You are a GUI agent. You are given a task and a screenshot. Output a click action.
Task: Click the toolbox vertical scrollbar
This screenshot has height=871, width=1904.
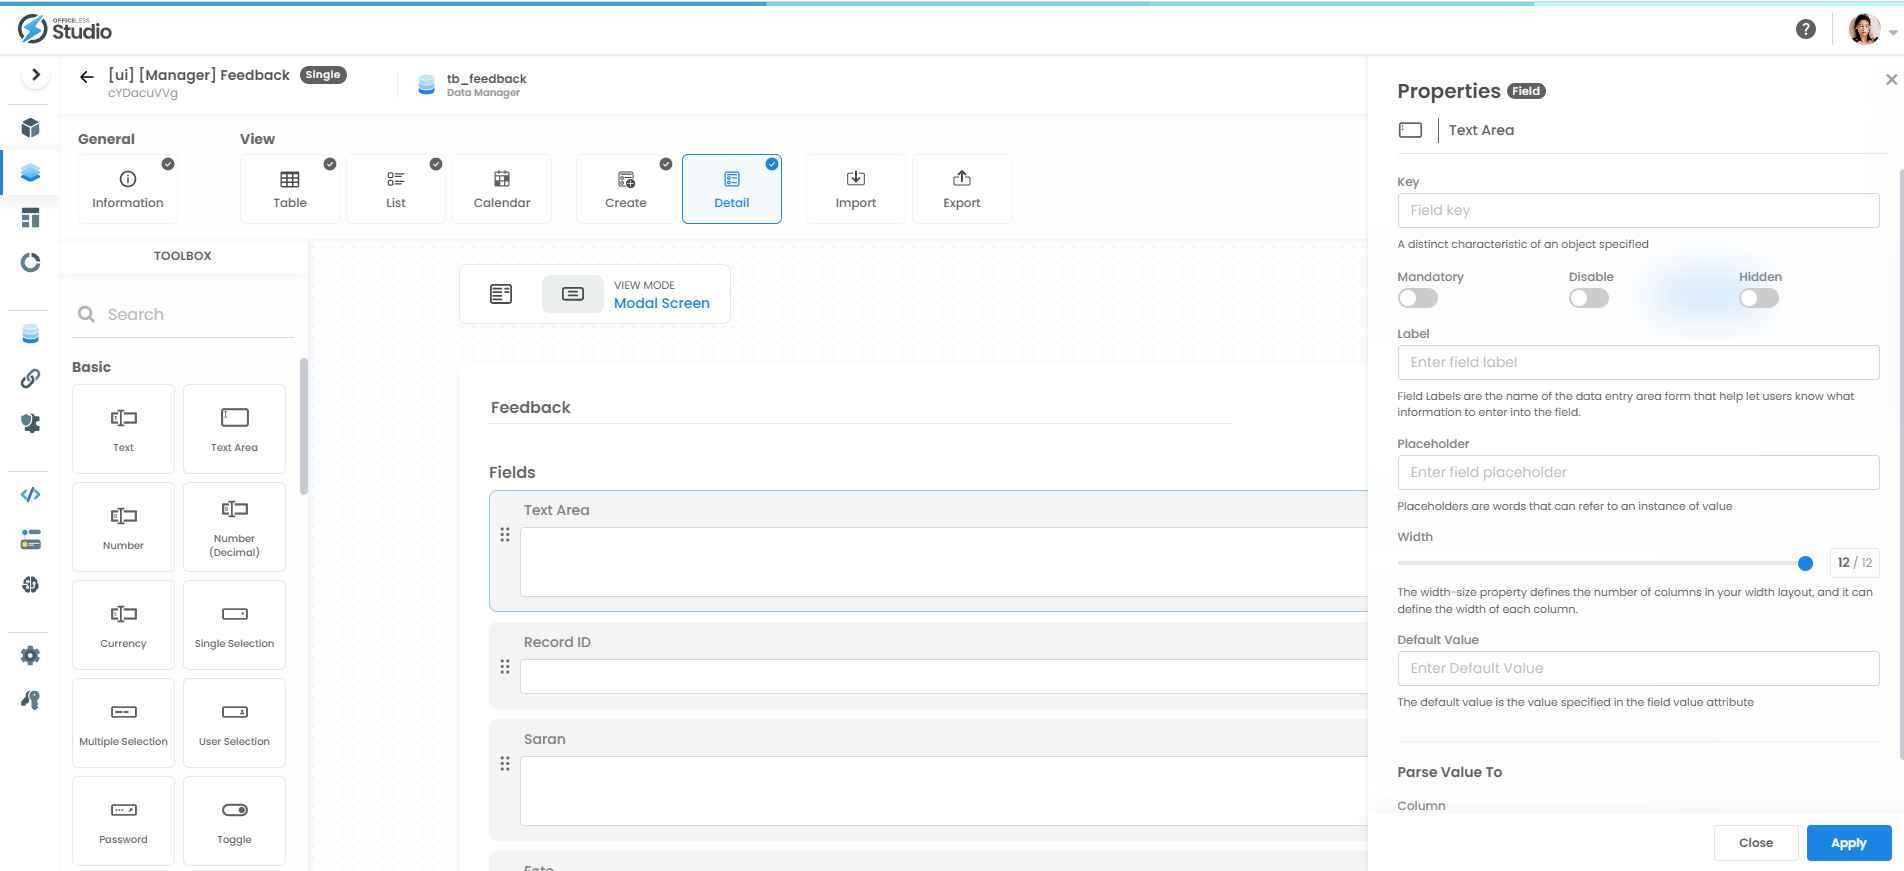(x=304, y=426)
